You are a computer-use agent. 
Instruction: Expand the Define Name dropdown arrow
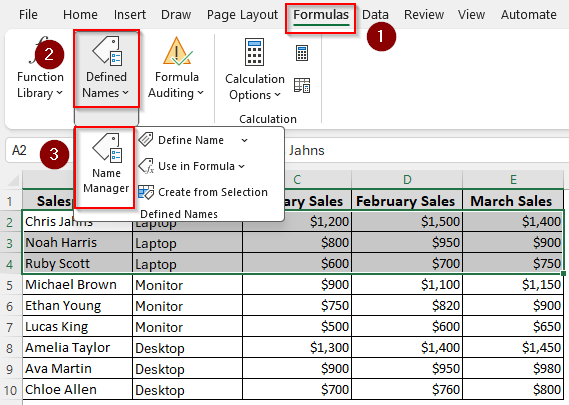click(245, 140)
